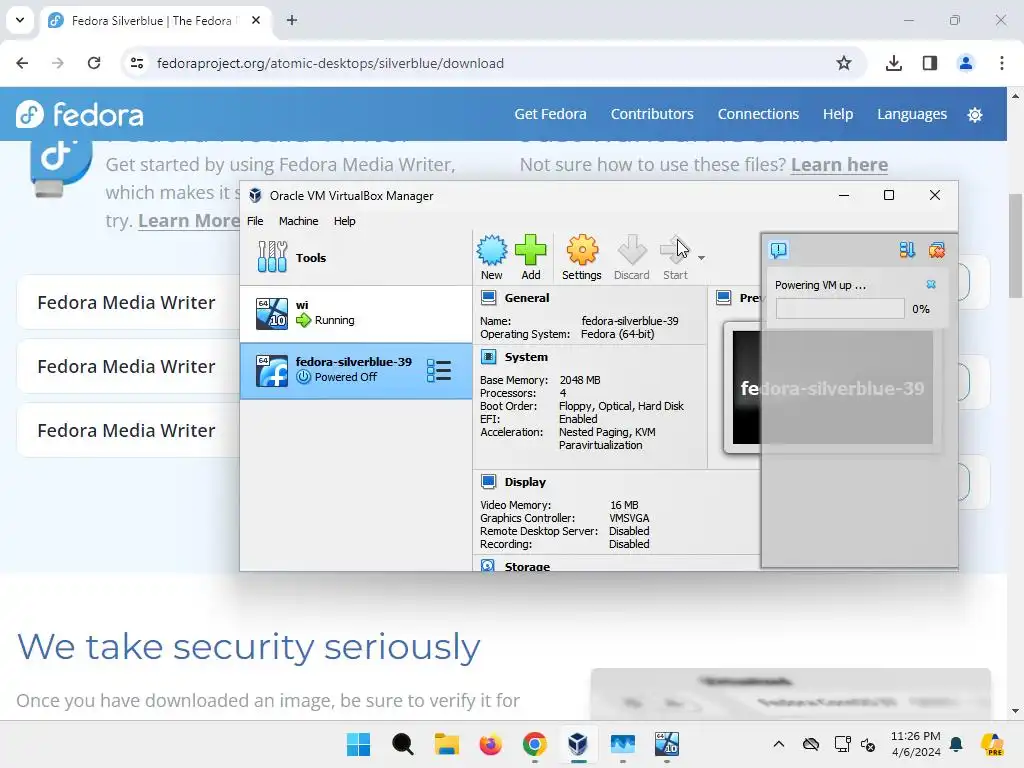Screen dimensions: 1024x768
Task: Click the Display section header
Action: [x=525, y=482]
